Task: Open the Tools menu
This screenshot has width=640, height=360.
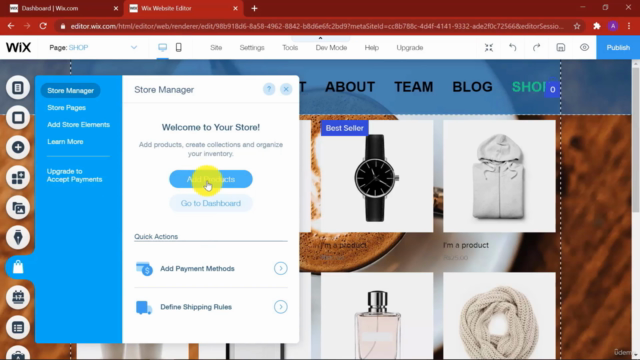Action: pyautogui.click(x=290, y=48)
